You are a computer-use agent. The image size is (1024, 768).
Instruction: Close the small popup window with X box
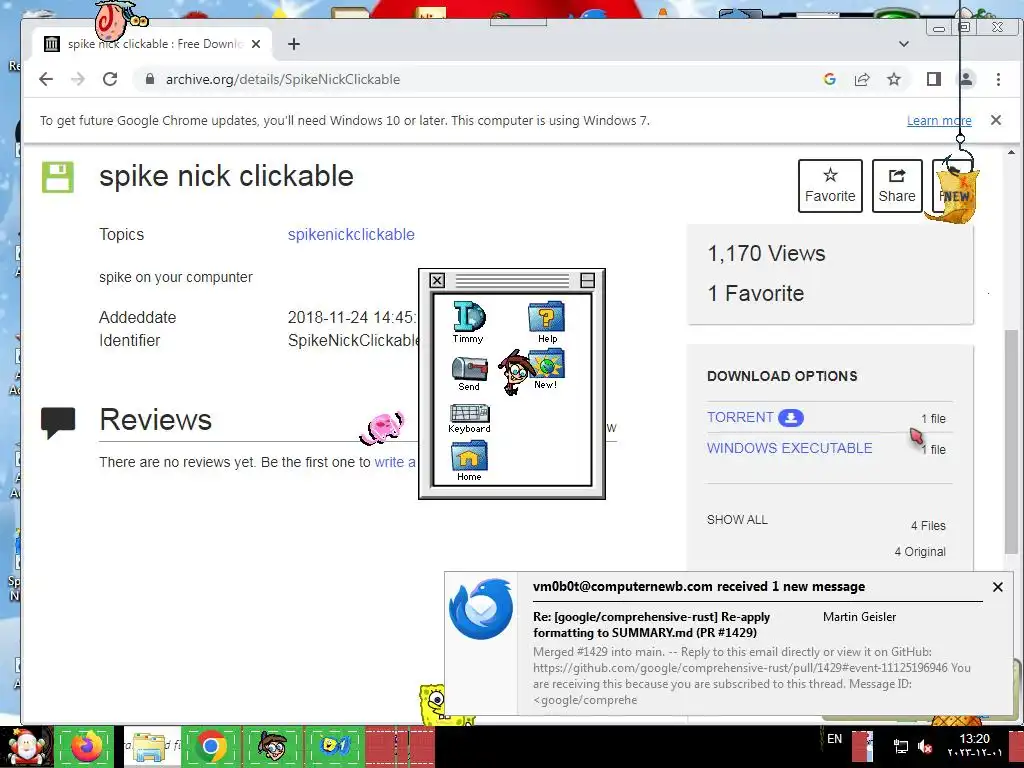pos(437,281)
